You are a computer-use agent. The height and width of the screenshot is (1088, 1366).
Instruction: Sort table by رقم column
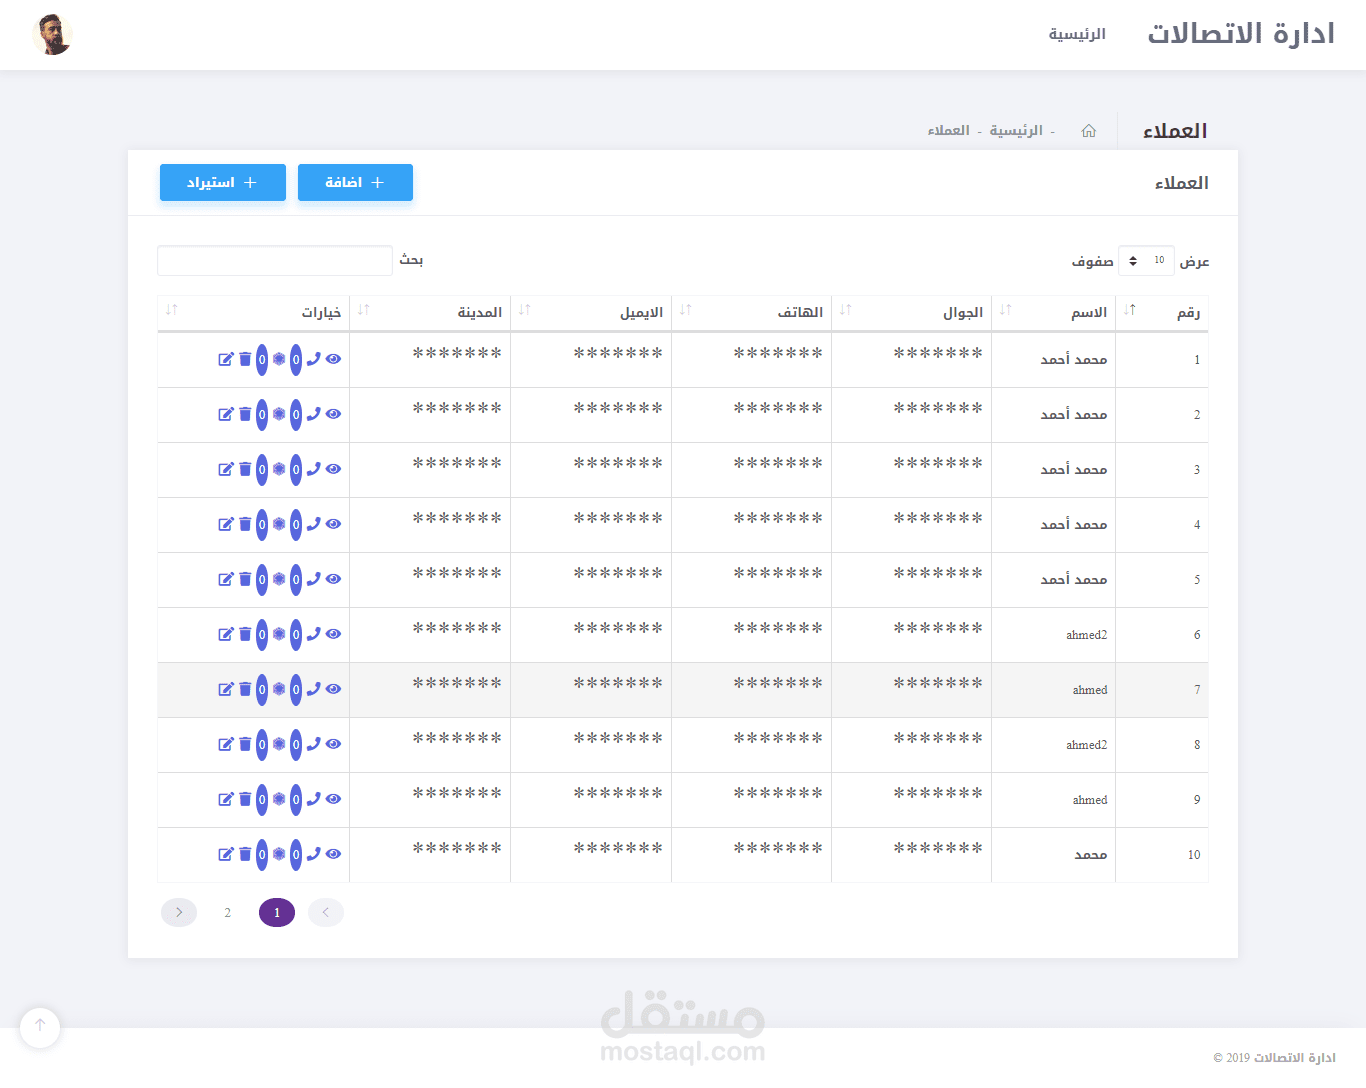(1162, 313)
